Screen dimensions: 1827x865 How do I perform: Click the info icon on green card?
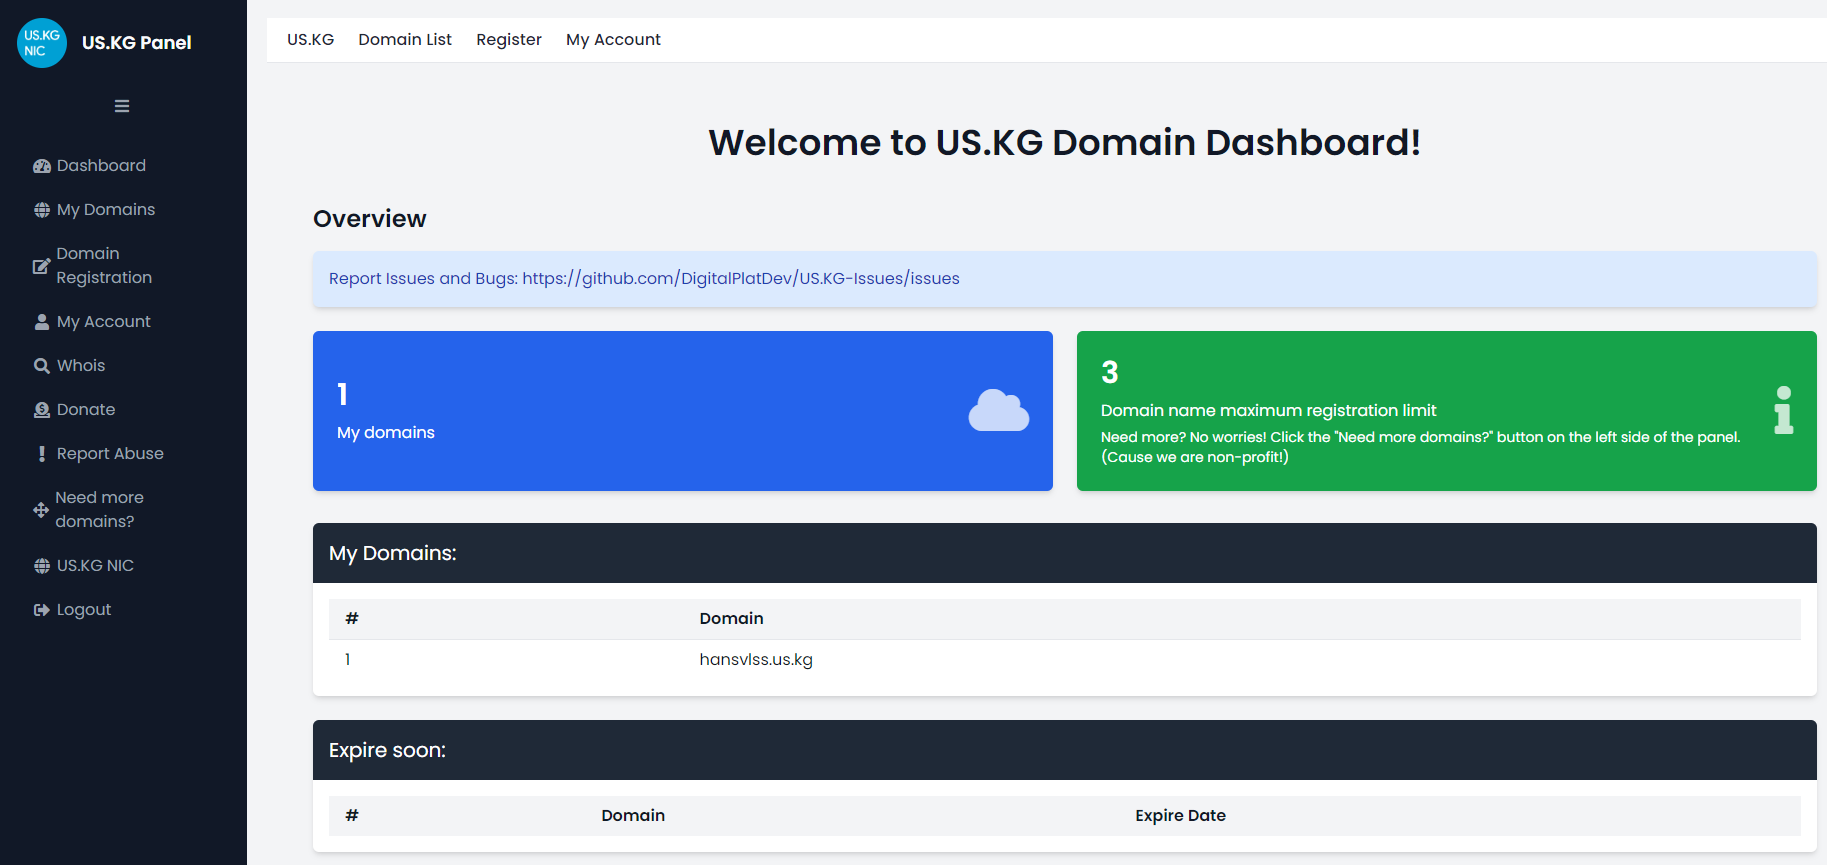coord(1783,410)
